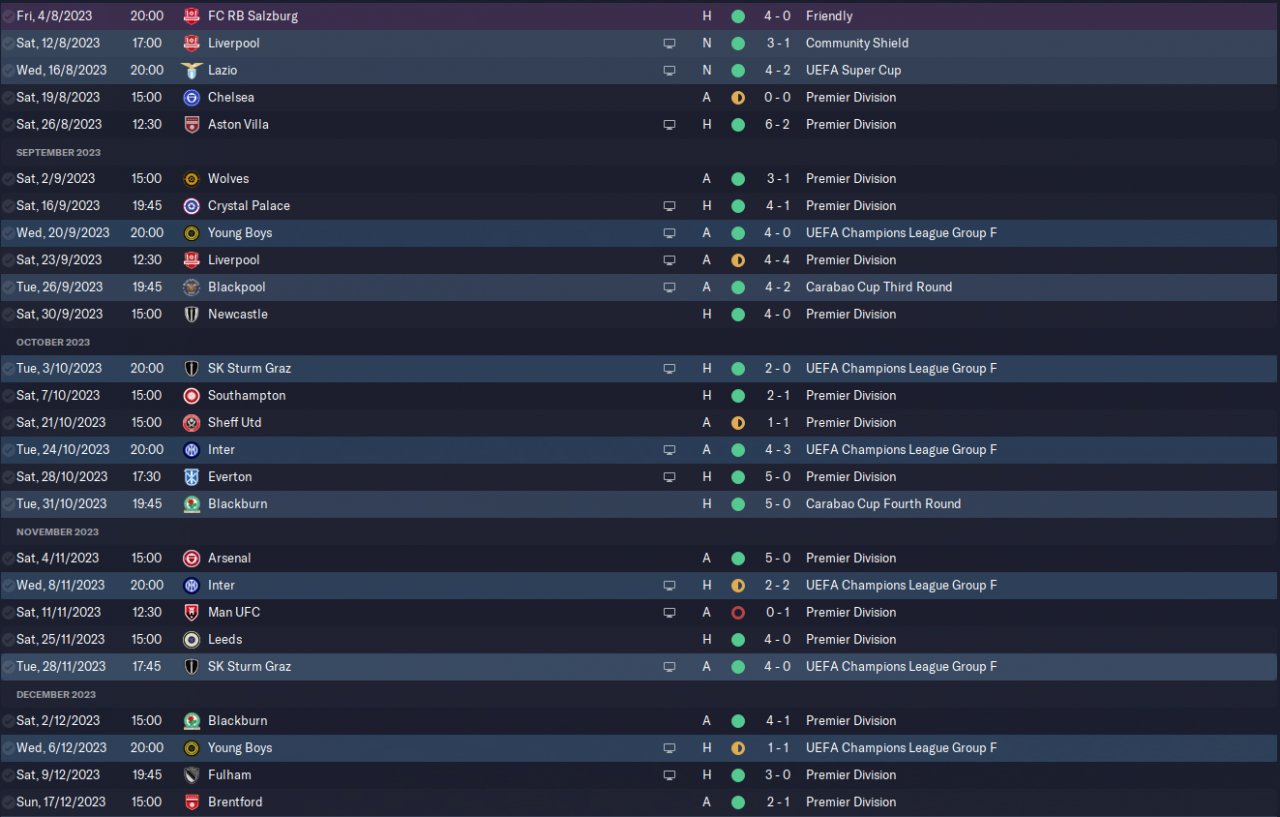1280x817 pixels.
Task: Open the 4 - 4 Liverpool match result
Action: coord(779,260)
